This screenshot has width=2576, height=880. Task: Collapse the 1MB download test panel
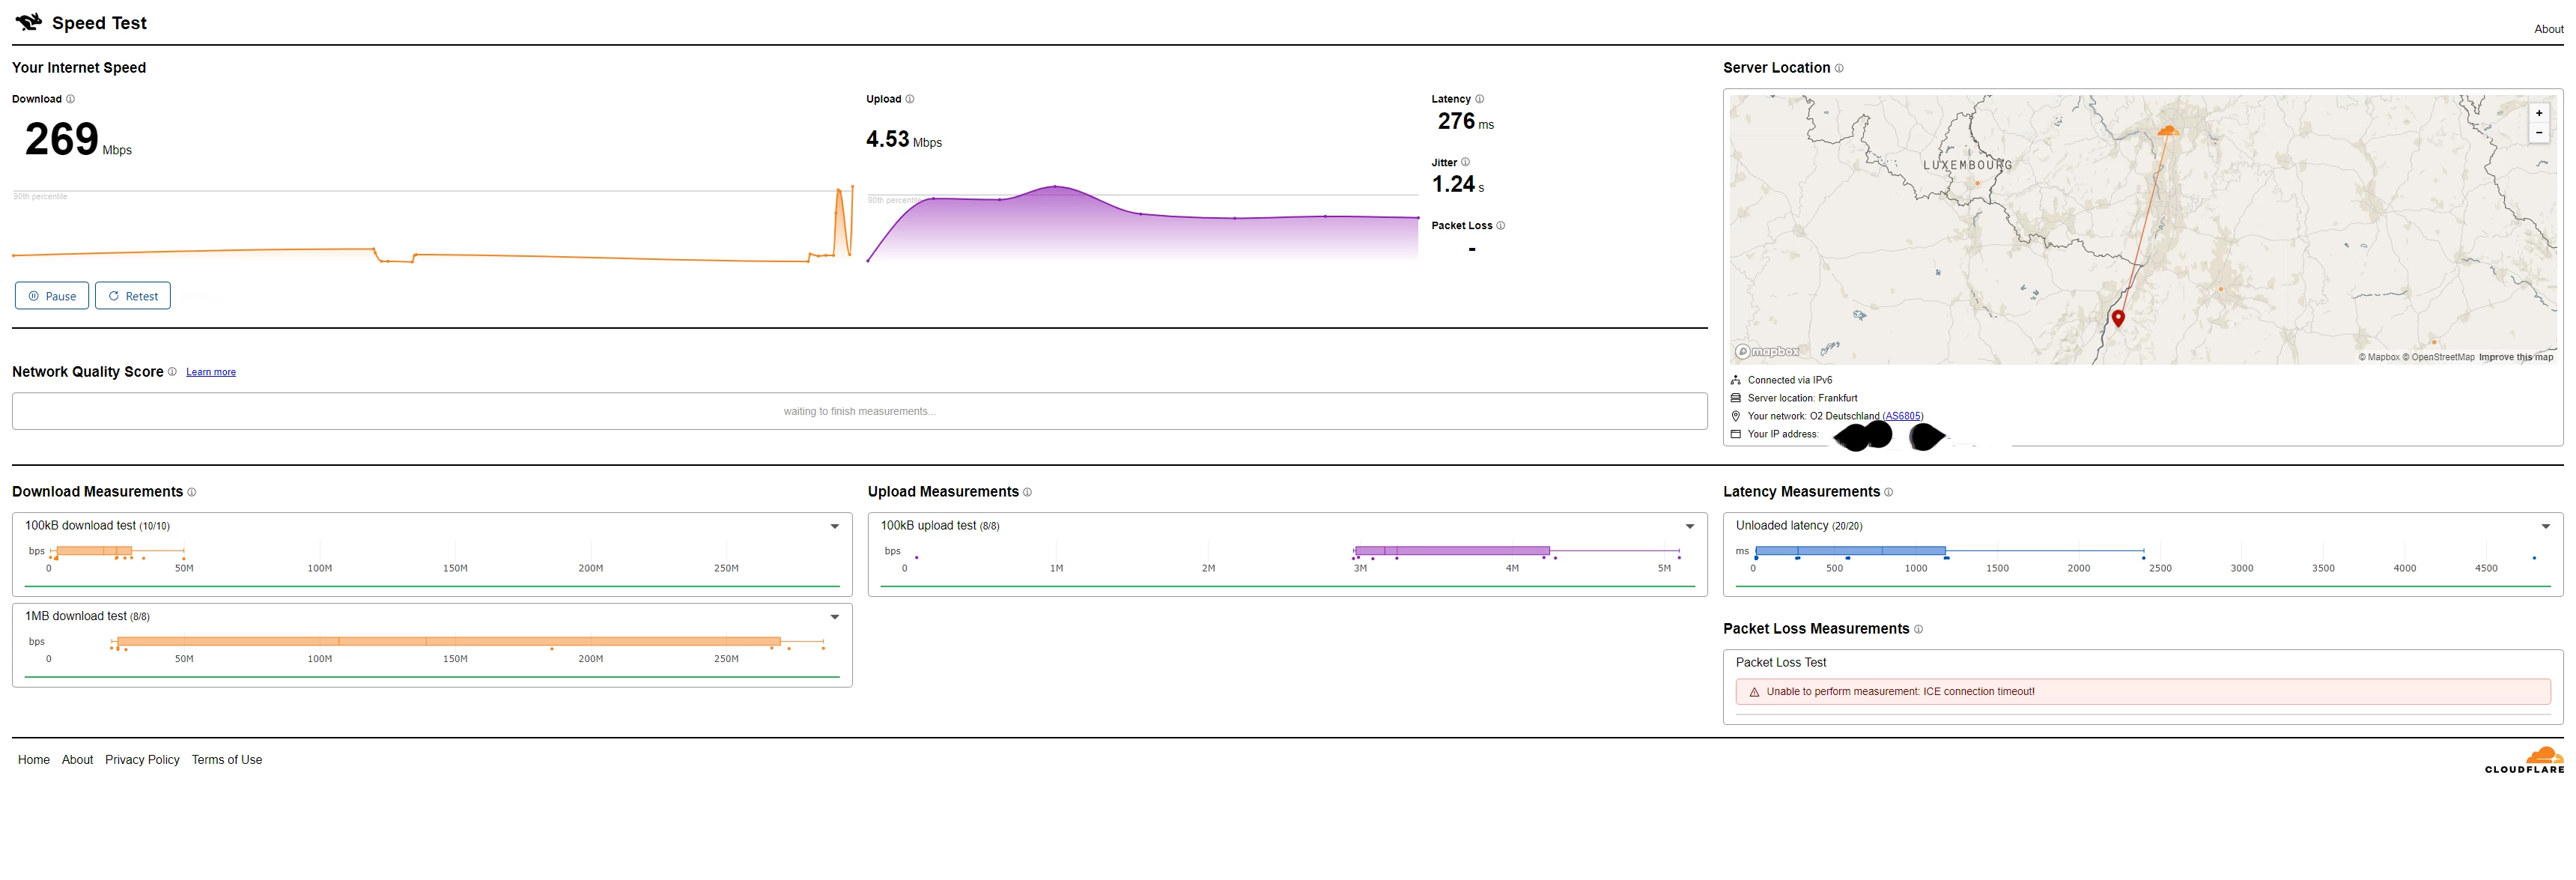(834, 617)
